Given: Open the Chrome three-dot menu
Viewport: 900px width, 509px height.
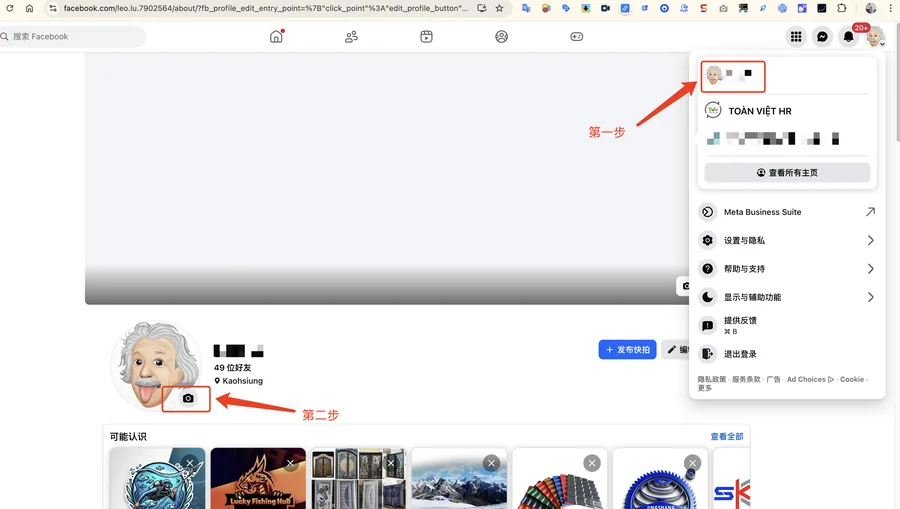Looking at the screenshot, I should pyautogui.click(x=891, y=8).
